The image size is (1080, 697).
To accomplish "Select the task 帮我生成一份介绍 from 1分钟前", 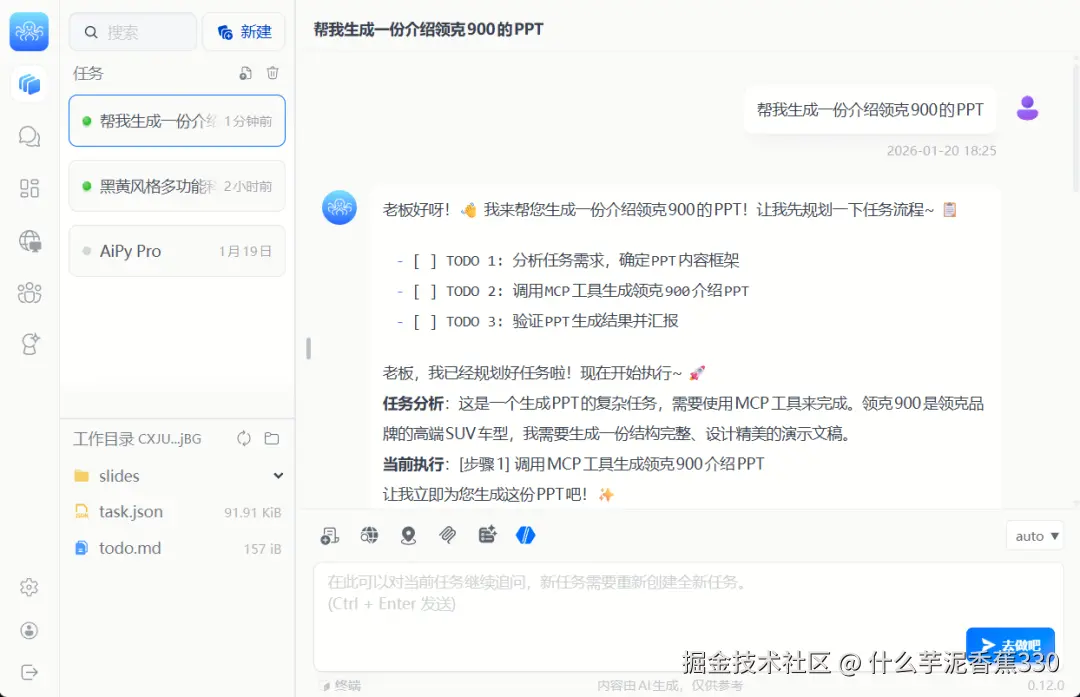I will pyautogui.click(x=177, y=121).
